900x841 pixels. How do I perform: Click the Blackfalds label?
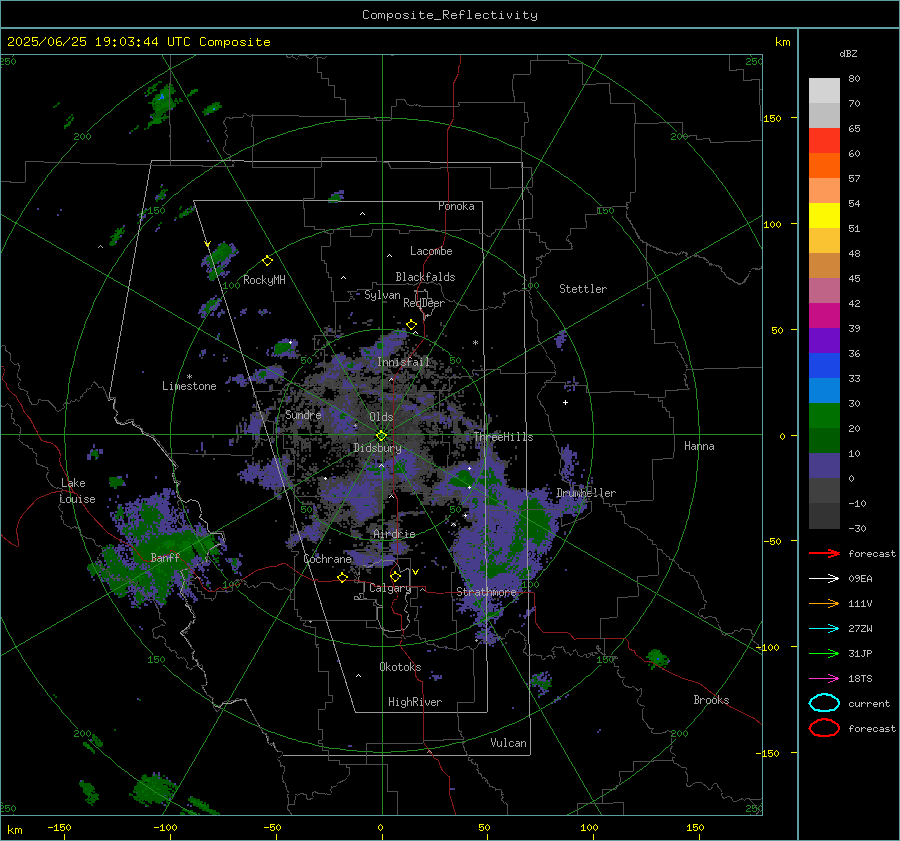[425, 277]
